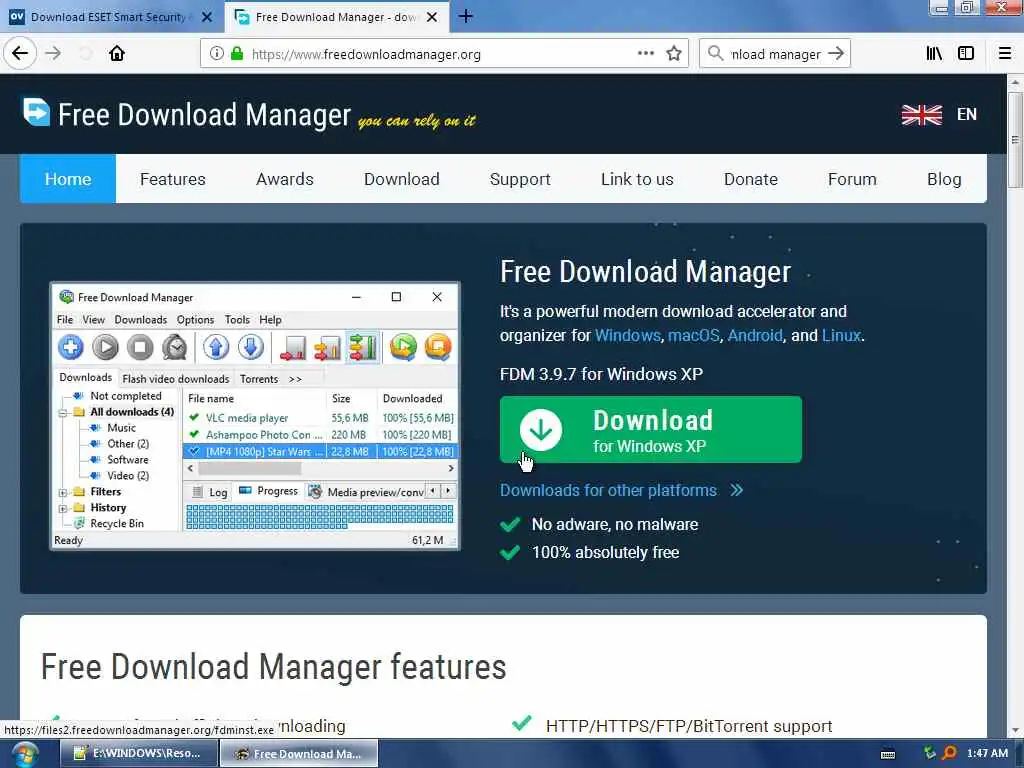The height and width of the screenshot is (768, 1024).
Task: Close the ESET Smart Security tab
Action: pos(207,17)
